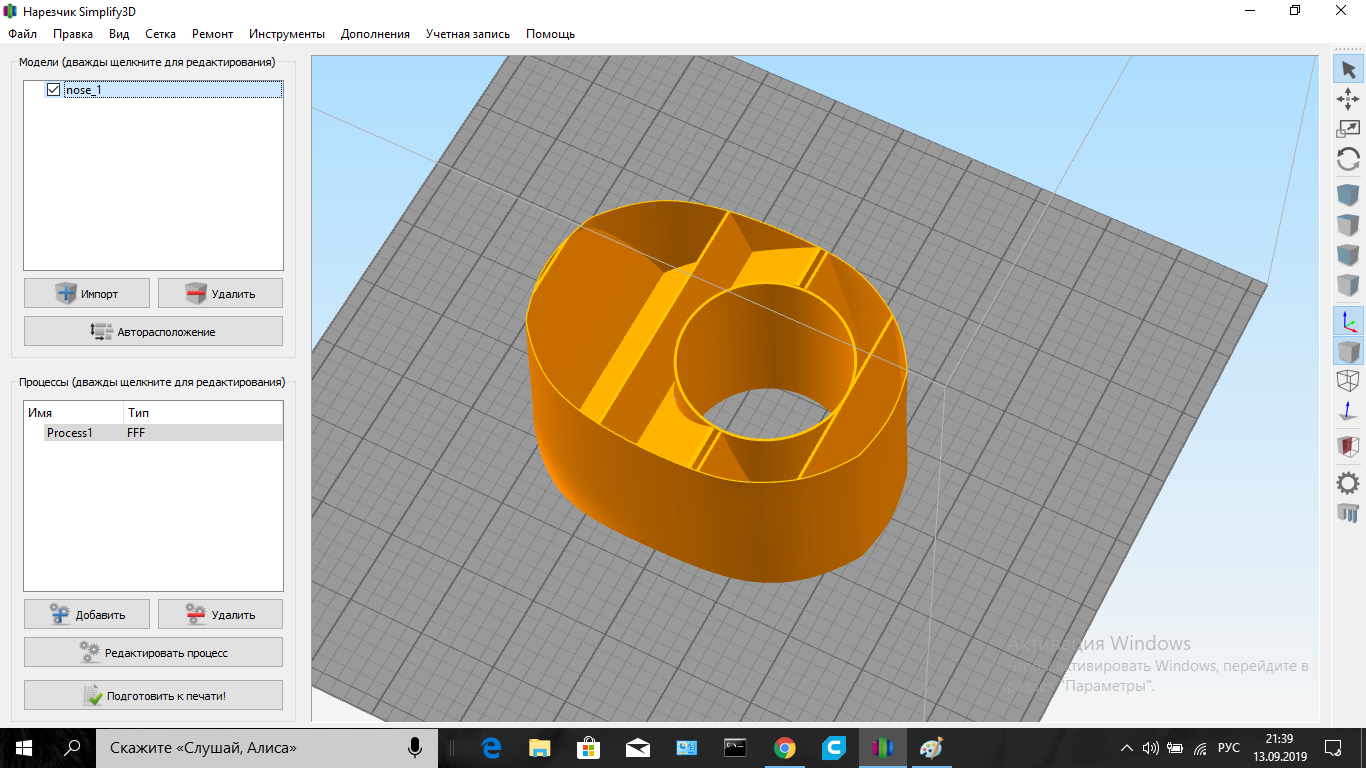
Task: Click the Импорт button
Action: pos(87,293)
